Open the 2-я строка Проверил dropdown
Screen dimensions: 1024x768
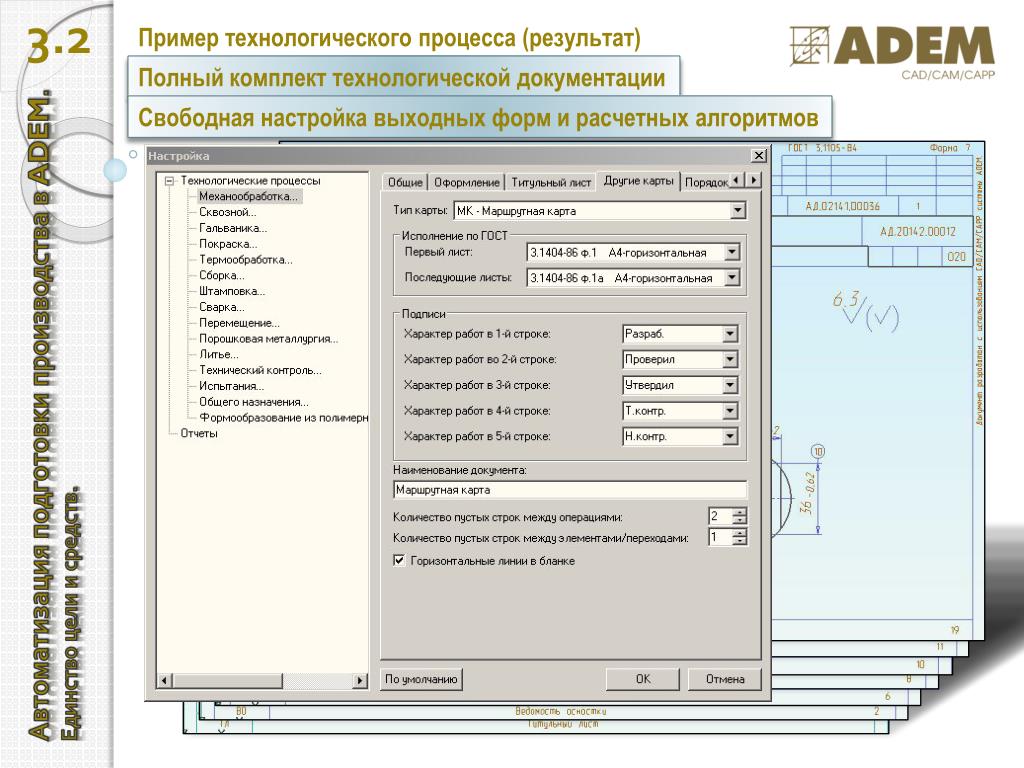[730, 359]
